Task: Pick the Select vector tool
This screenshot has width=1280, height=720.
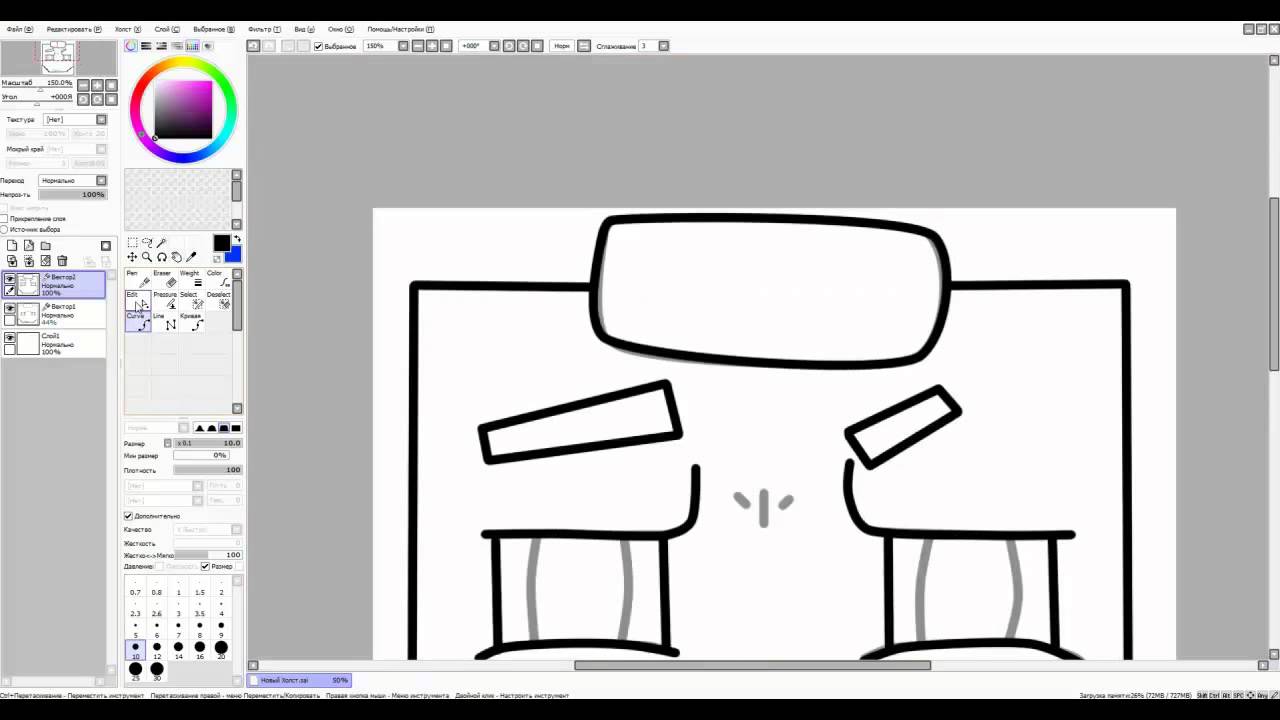Action: [x=190, y=300]
